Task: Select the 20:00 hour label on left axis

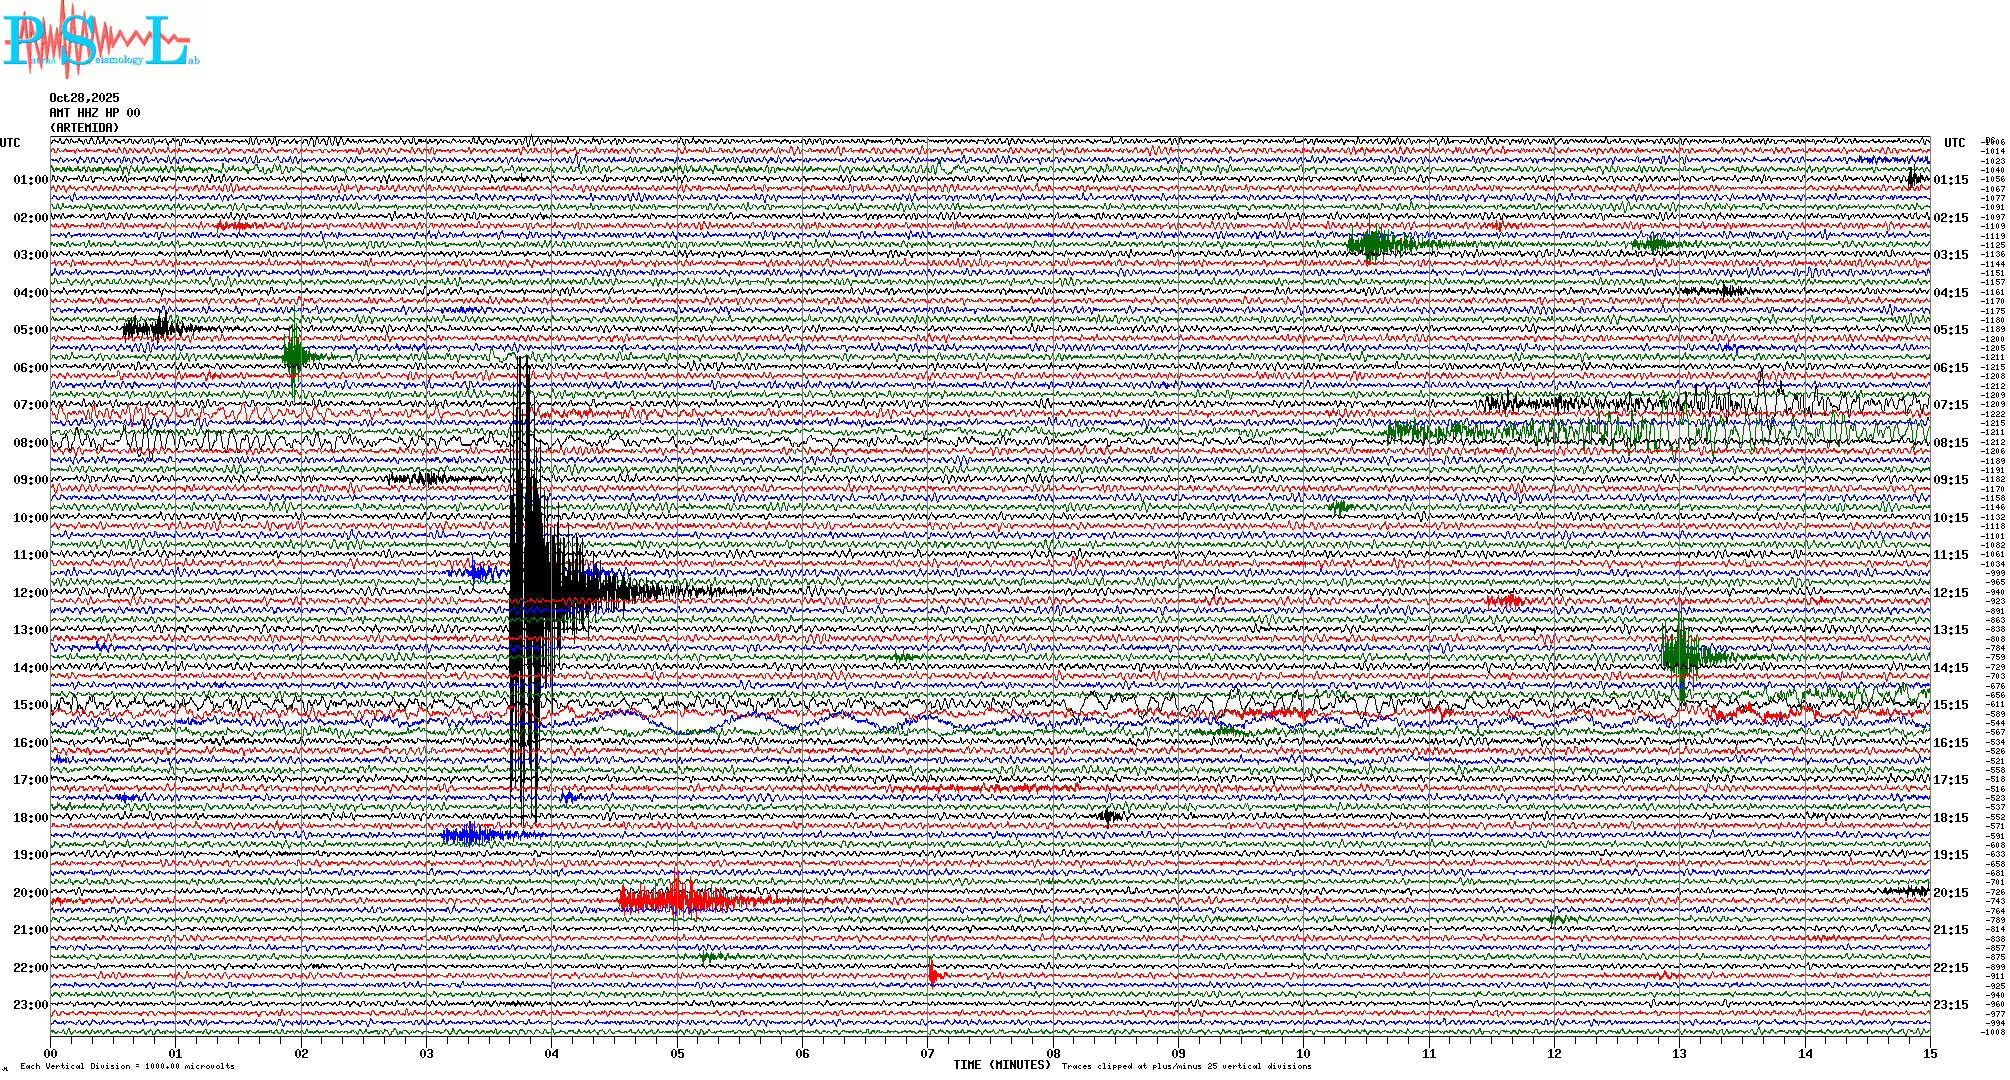Action: [30, 893]
